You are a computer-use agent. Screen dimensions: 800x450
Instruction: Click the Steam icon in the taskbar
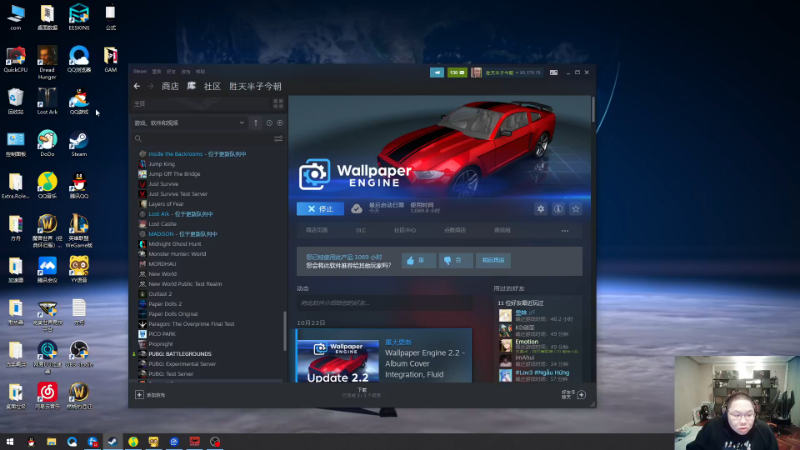point(113,441)
